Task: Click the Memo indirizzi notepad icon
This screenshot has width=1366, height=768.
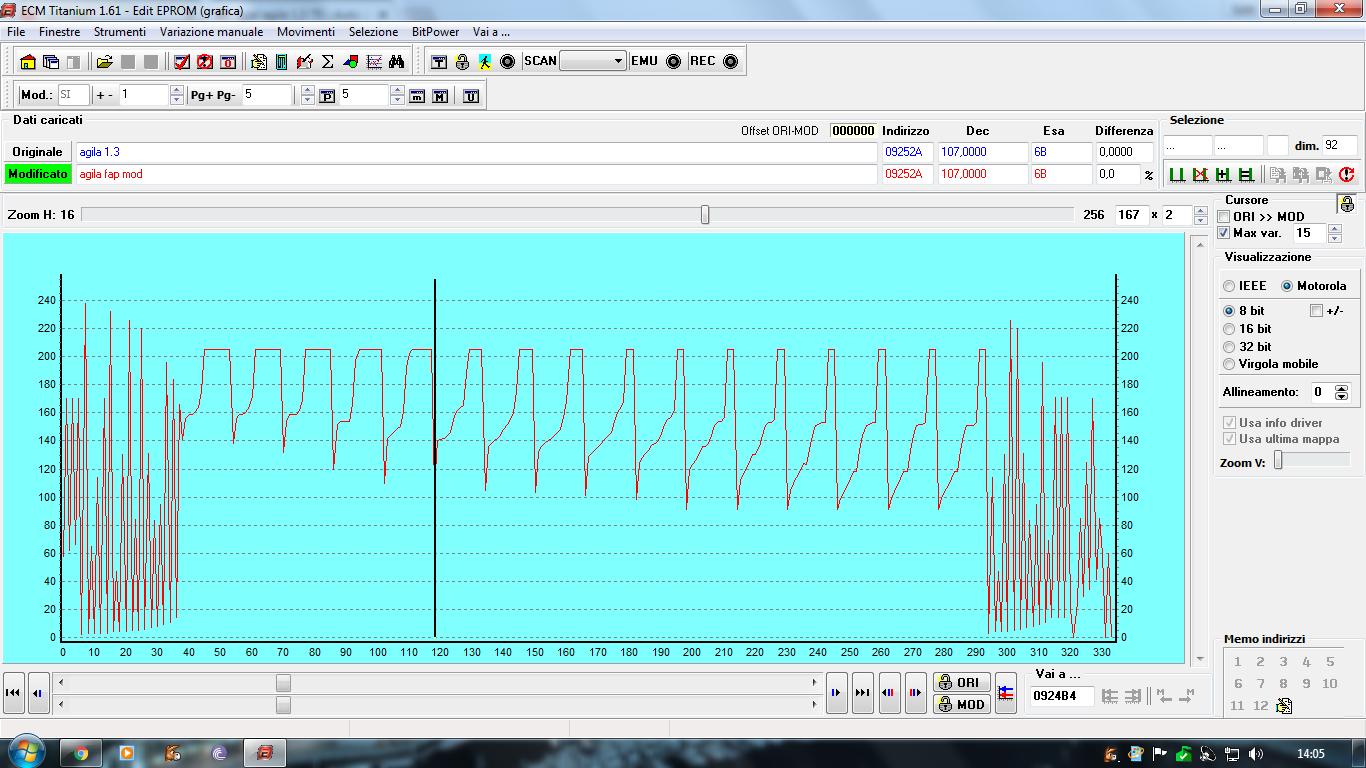Action: click(1285, 706)
